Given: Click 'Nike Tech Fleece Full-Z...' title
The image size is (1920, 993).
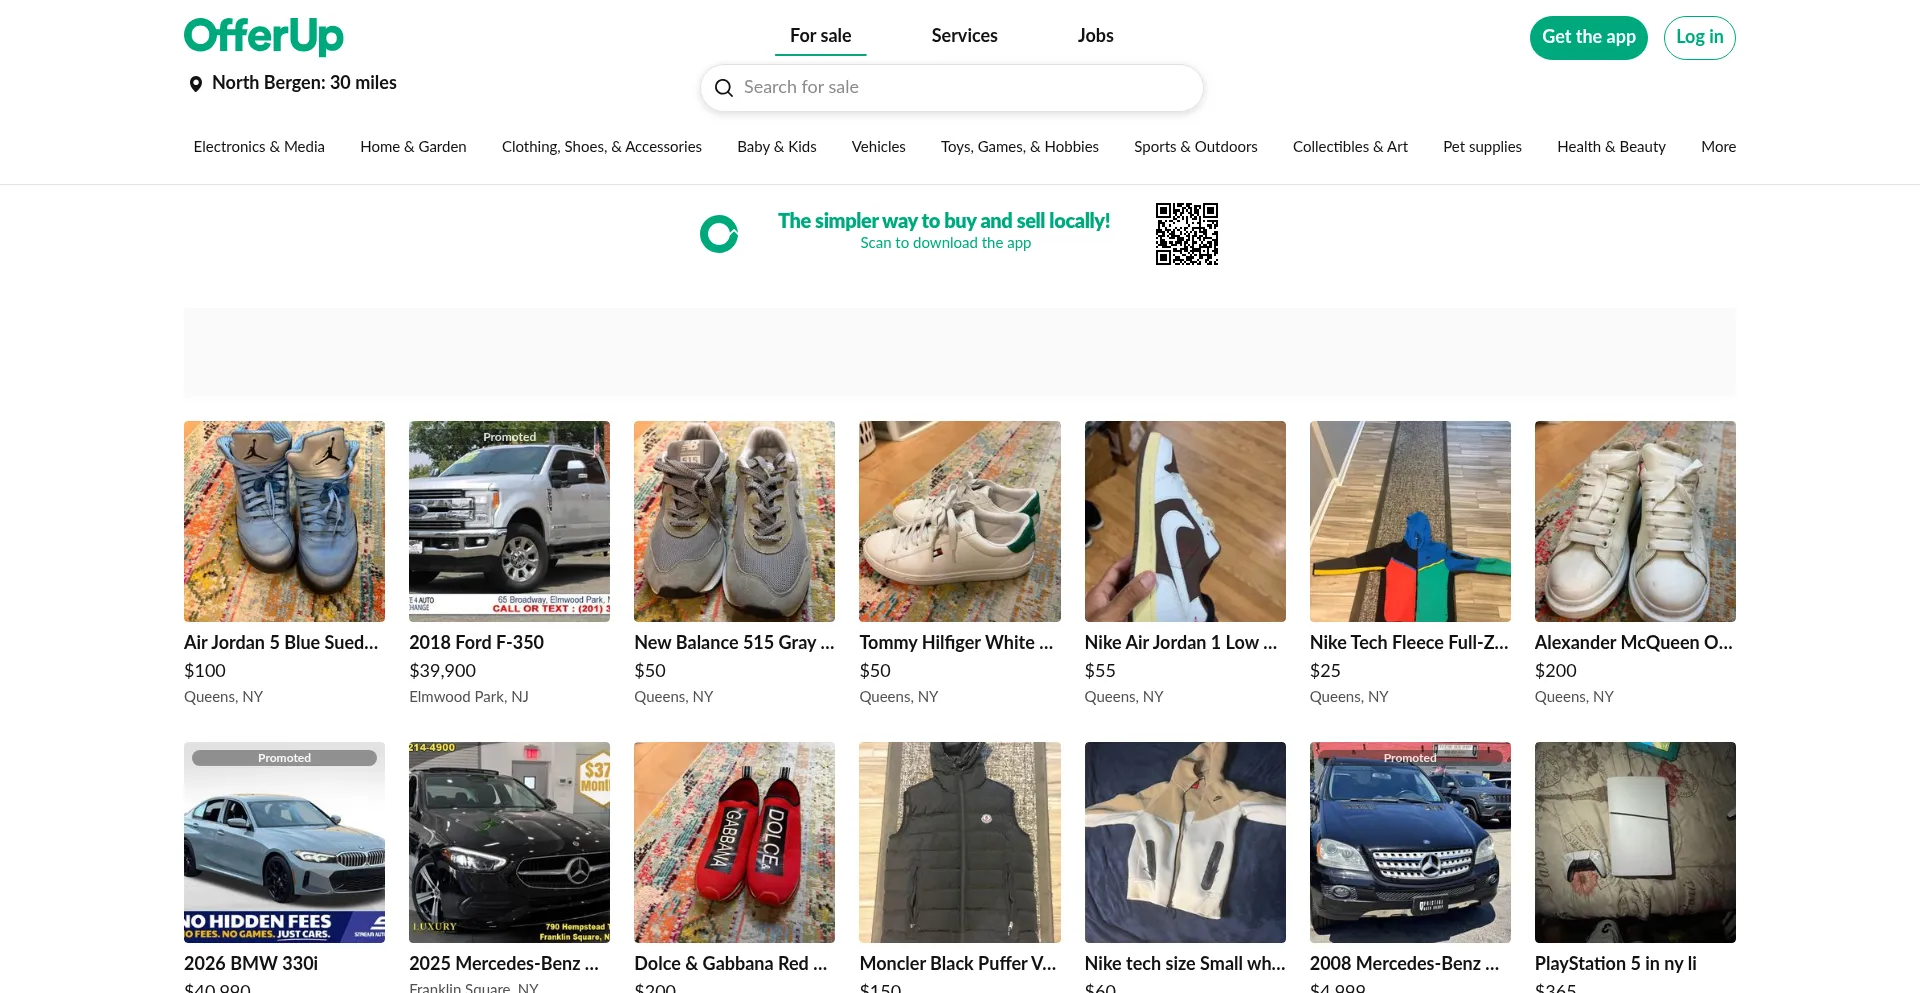Looking at the screenshot, I should point(1409,643).
